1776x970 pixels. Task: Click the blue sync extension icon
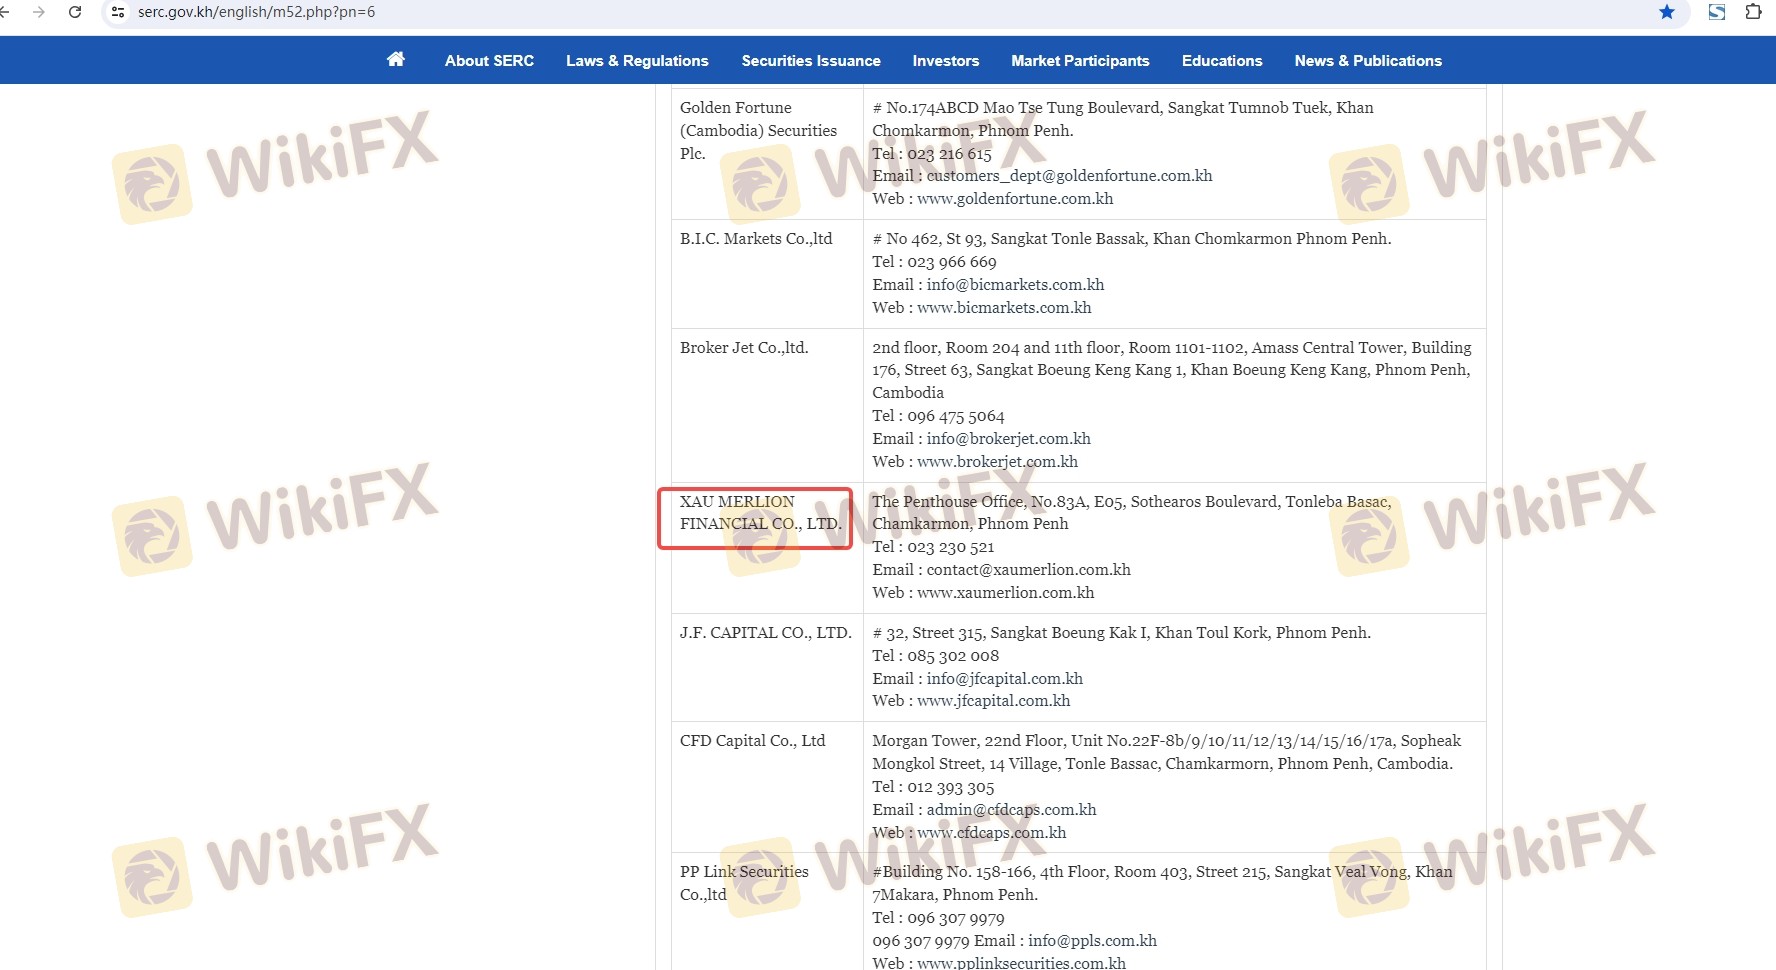pos(1717,12)
